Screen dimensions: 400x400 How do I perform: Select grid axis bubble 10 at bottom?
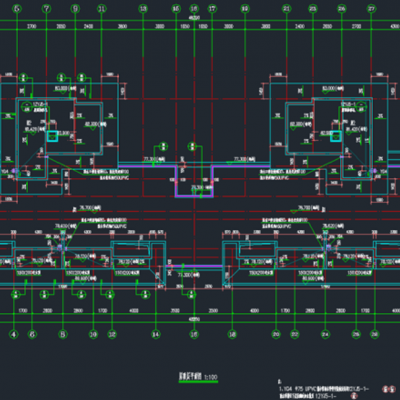(x=93, y=334)
